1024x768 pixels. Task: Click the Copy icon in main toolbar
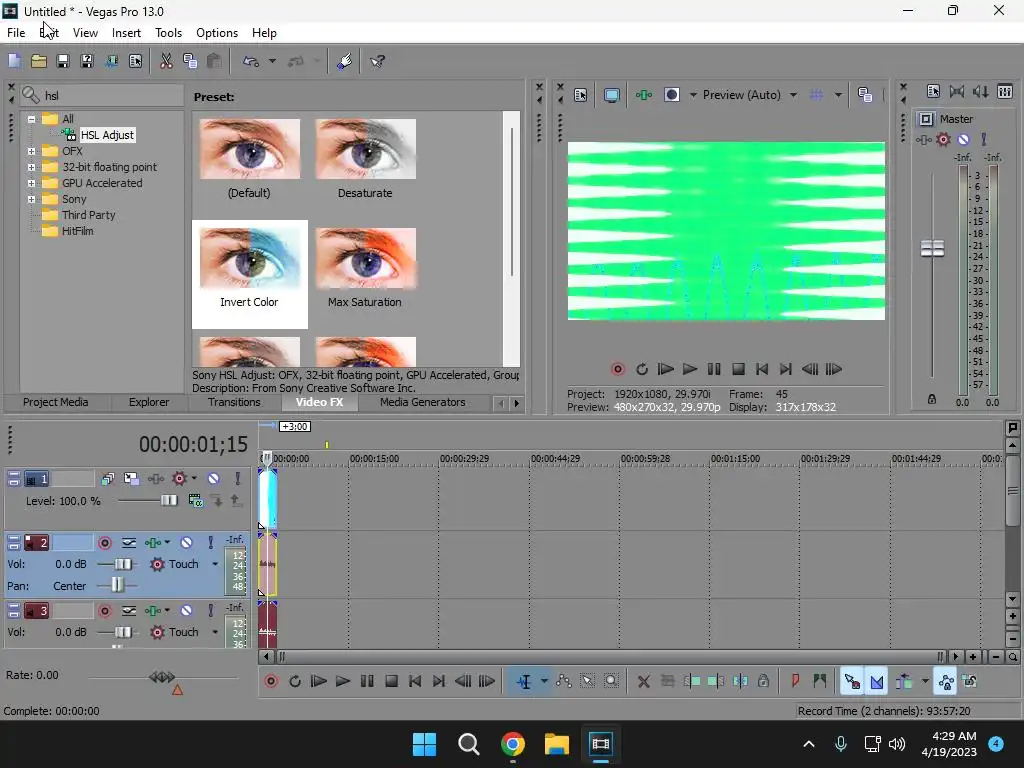pos(190,61)
